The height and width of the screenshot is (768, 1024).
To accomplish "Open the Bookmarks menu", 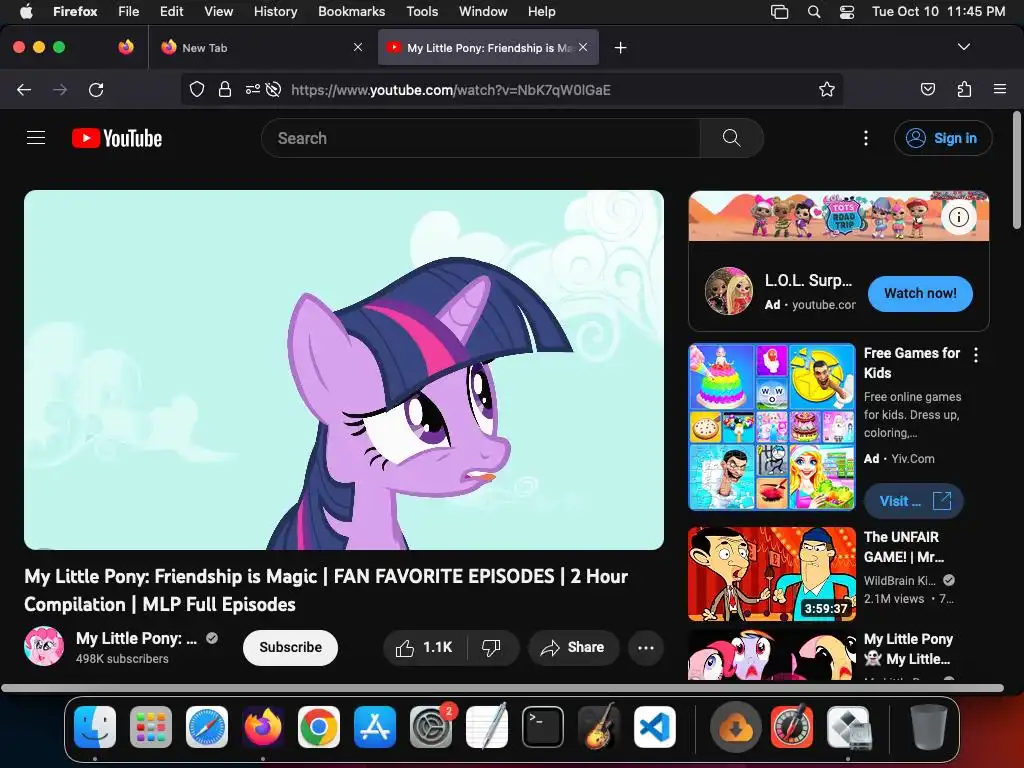I will (351, 11).
